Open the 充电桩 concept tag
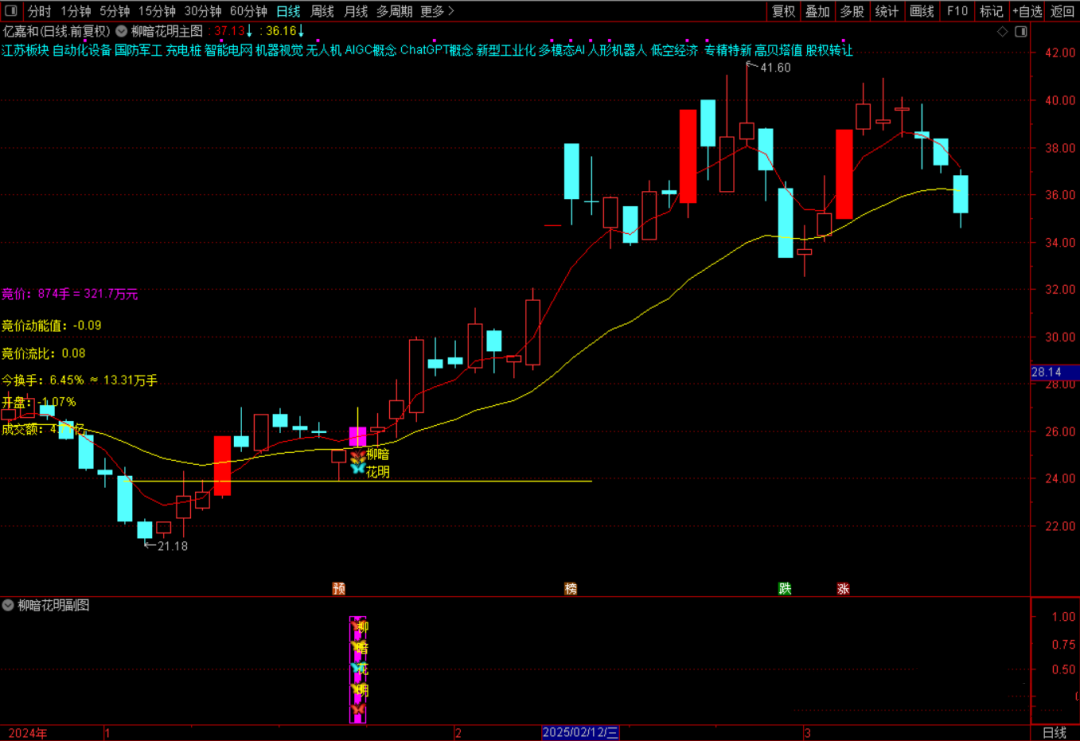The width and height of the screenshot is (1080, 741). (x=183, y=50)
